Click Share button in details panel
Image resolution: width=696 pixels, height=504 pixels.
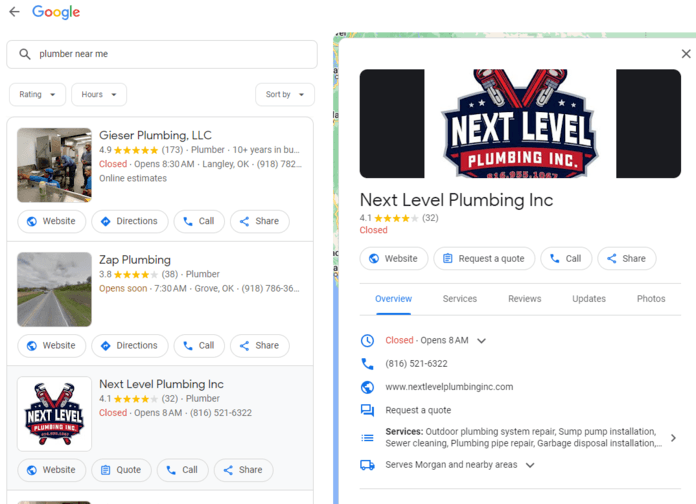[x=627, y=258]
